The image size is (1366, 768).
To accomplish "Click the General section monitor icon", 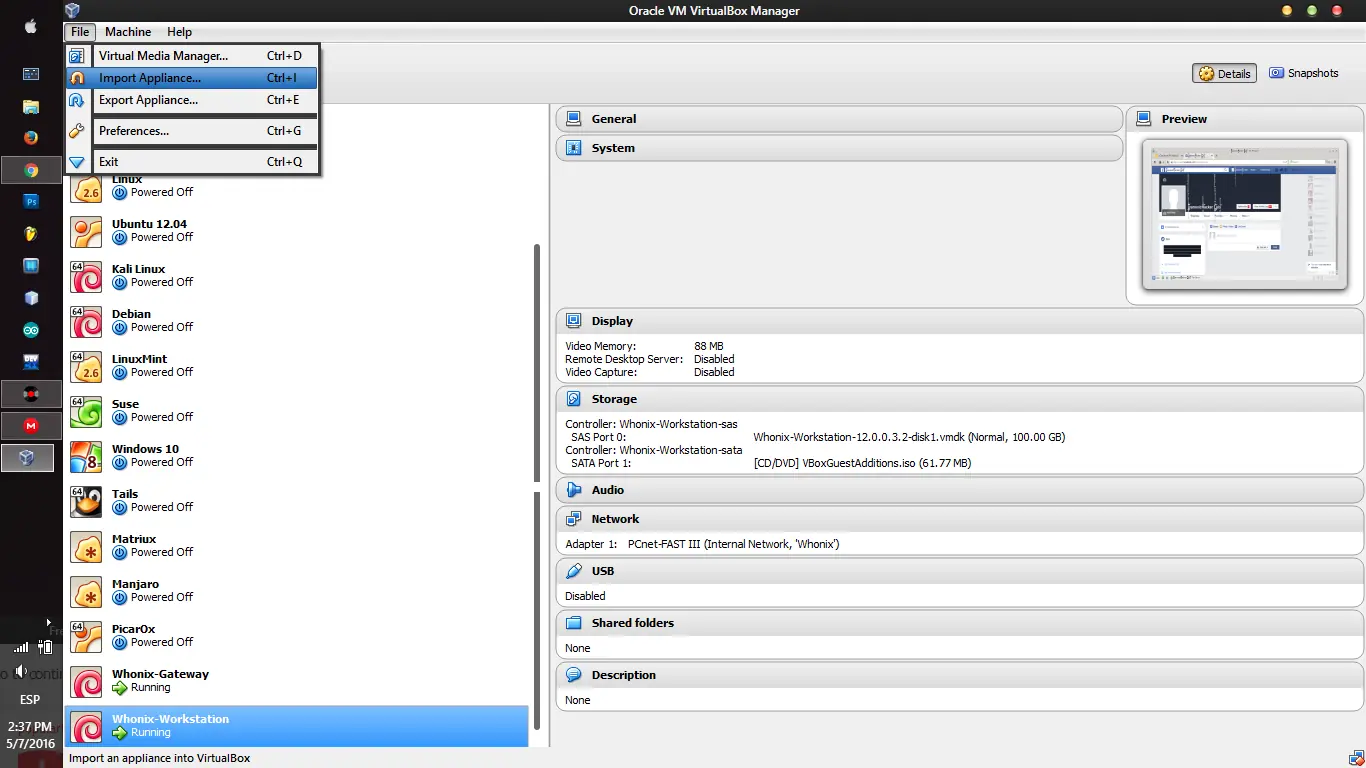I will pos(574,119).
